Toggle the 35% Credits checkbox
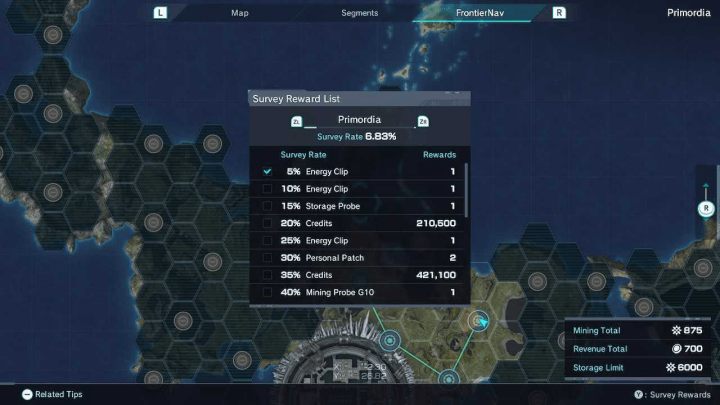The width and height of the screenshot is (720, 405). point(267,275)
